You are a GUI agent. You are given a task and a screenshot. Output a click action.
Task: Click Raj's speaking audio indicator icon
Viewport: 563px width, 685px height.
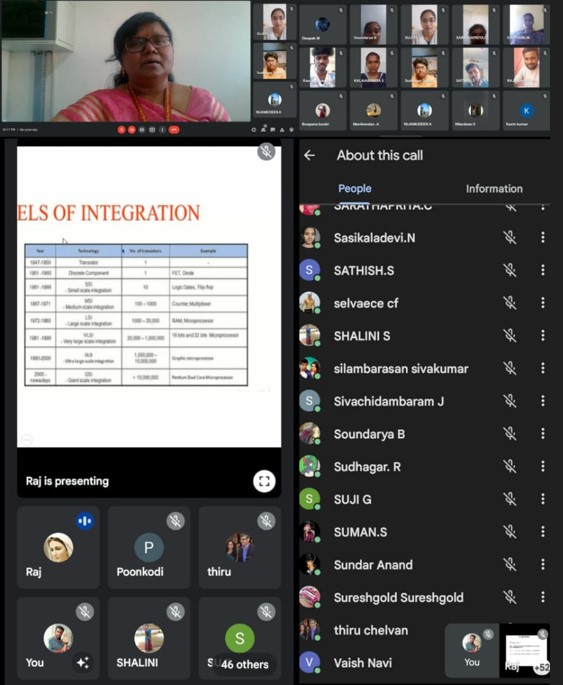(x=85, y=521)
